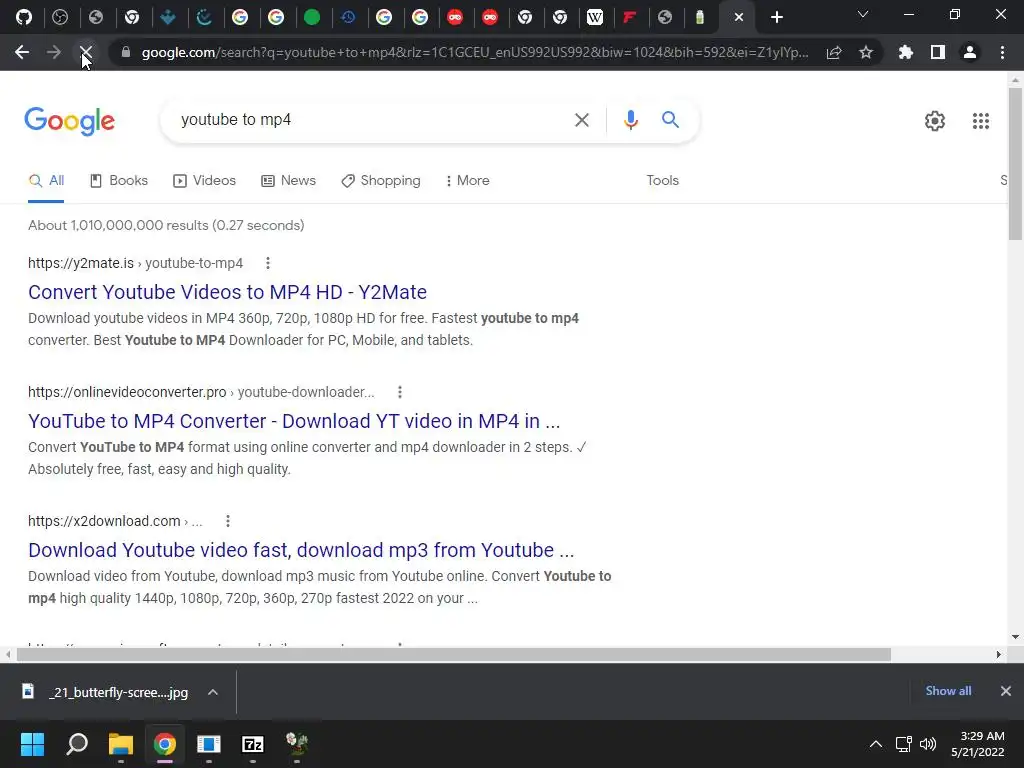Open Convert Youtube Videos to MP4 HD - Y2Mate
Screen dimensions: 1024x768
pos(227,292)
